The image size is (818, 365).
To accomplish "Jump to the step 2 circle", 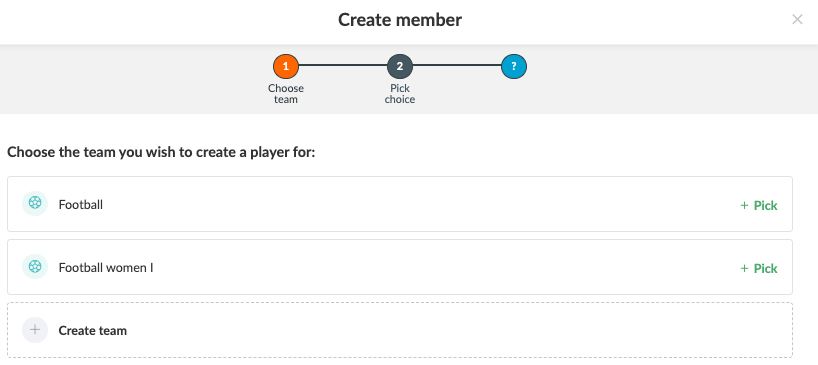I will click(400, 66).
